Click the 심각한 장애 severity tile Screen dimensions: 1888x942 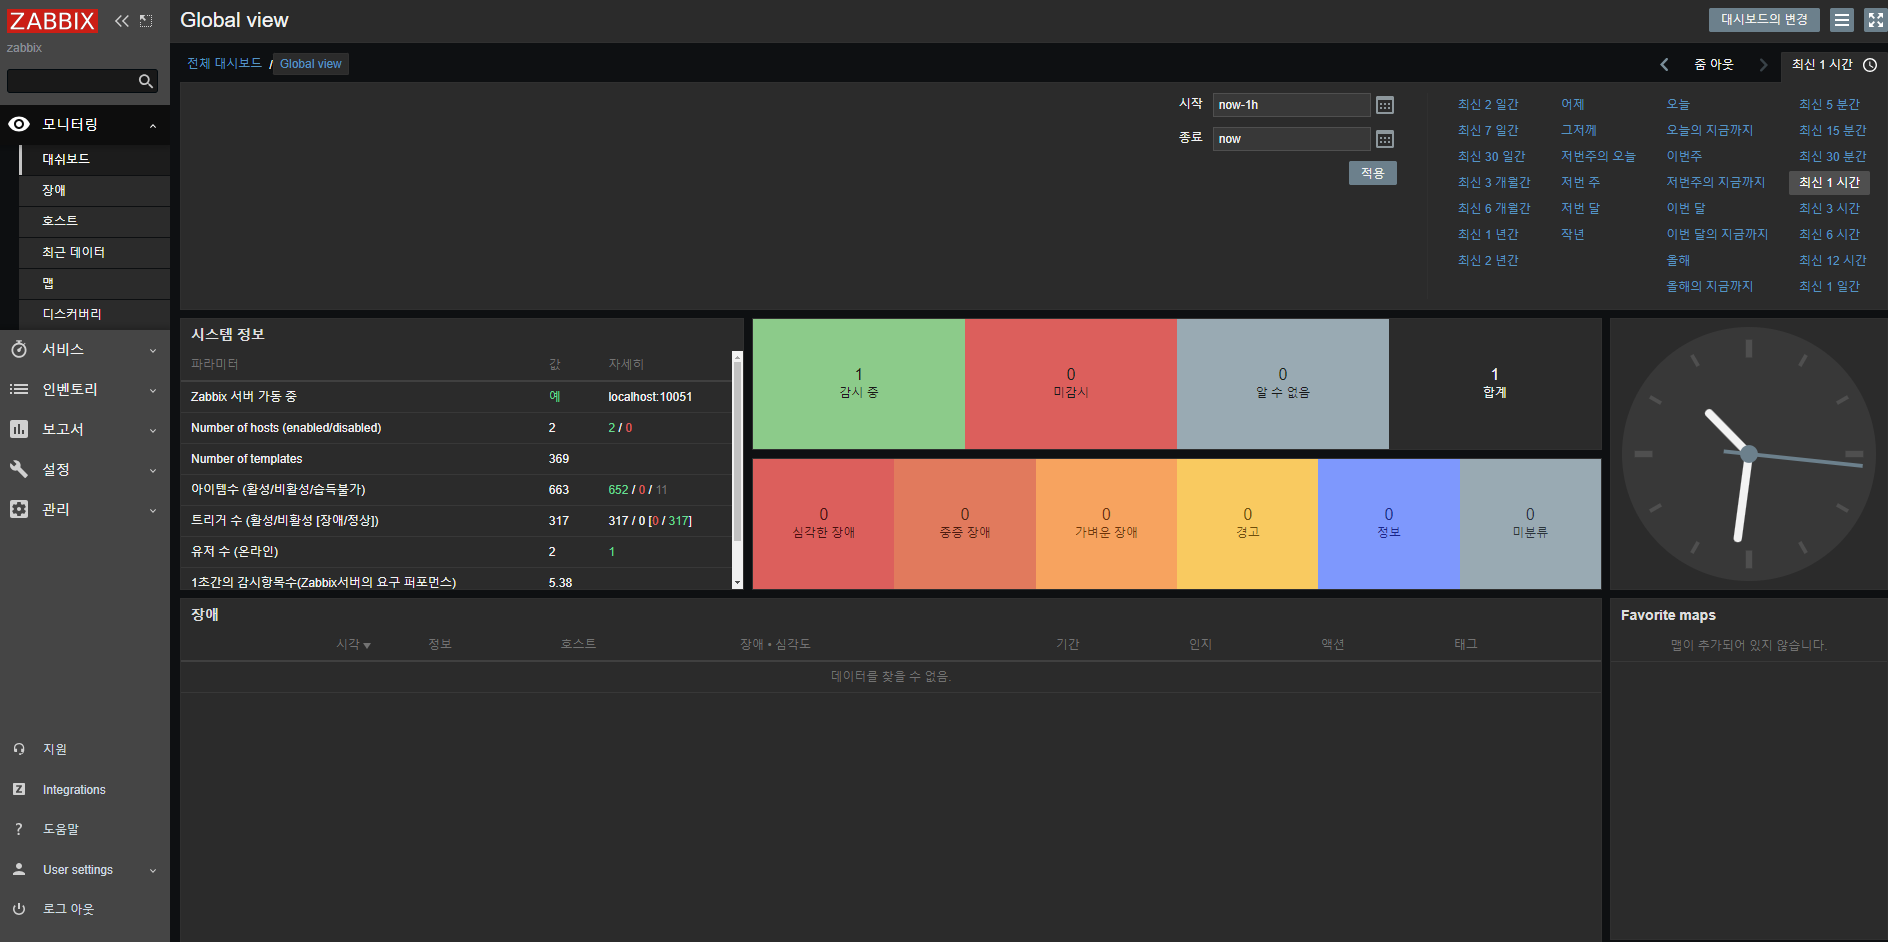pos(823,524)
